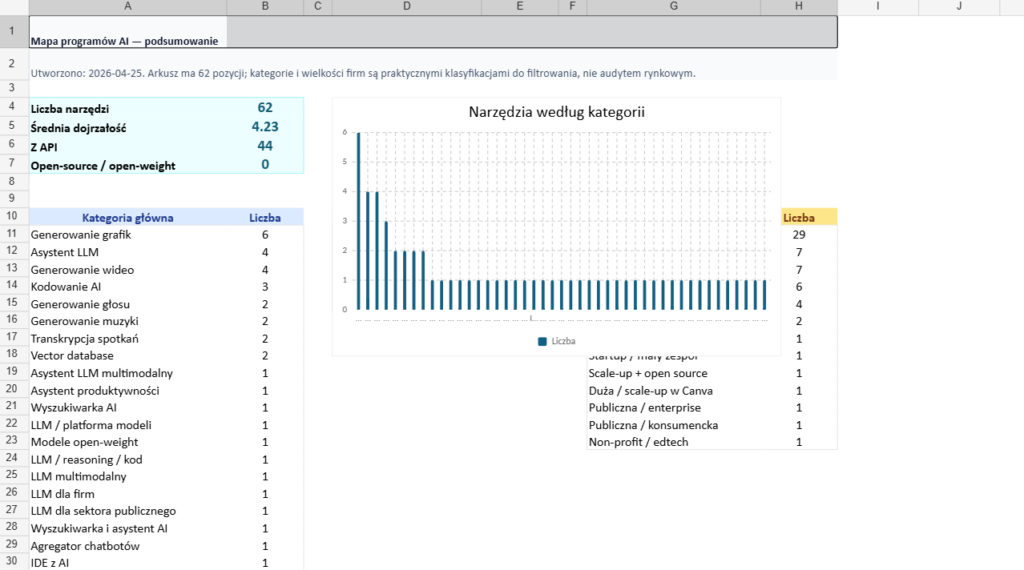The width and height of the screenshot is (1024, 570).
Task: Click the title cell Mapa programów AI
Action: click(x=128, y=41)
